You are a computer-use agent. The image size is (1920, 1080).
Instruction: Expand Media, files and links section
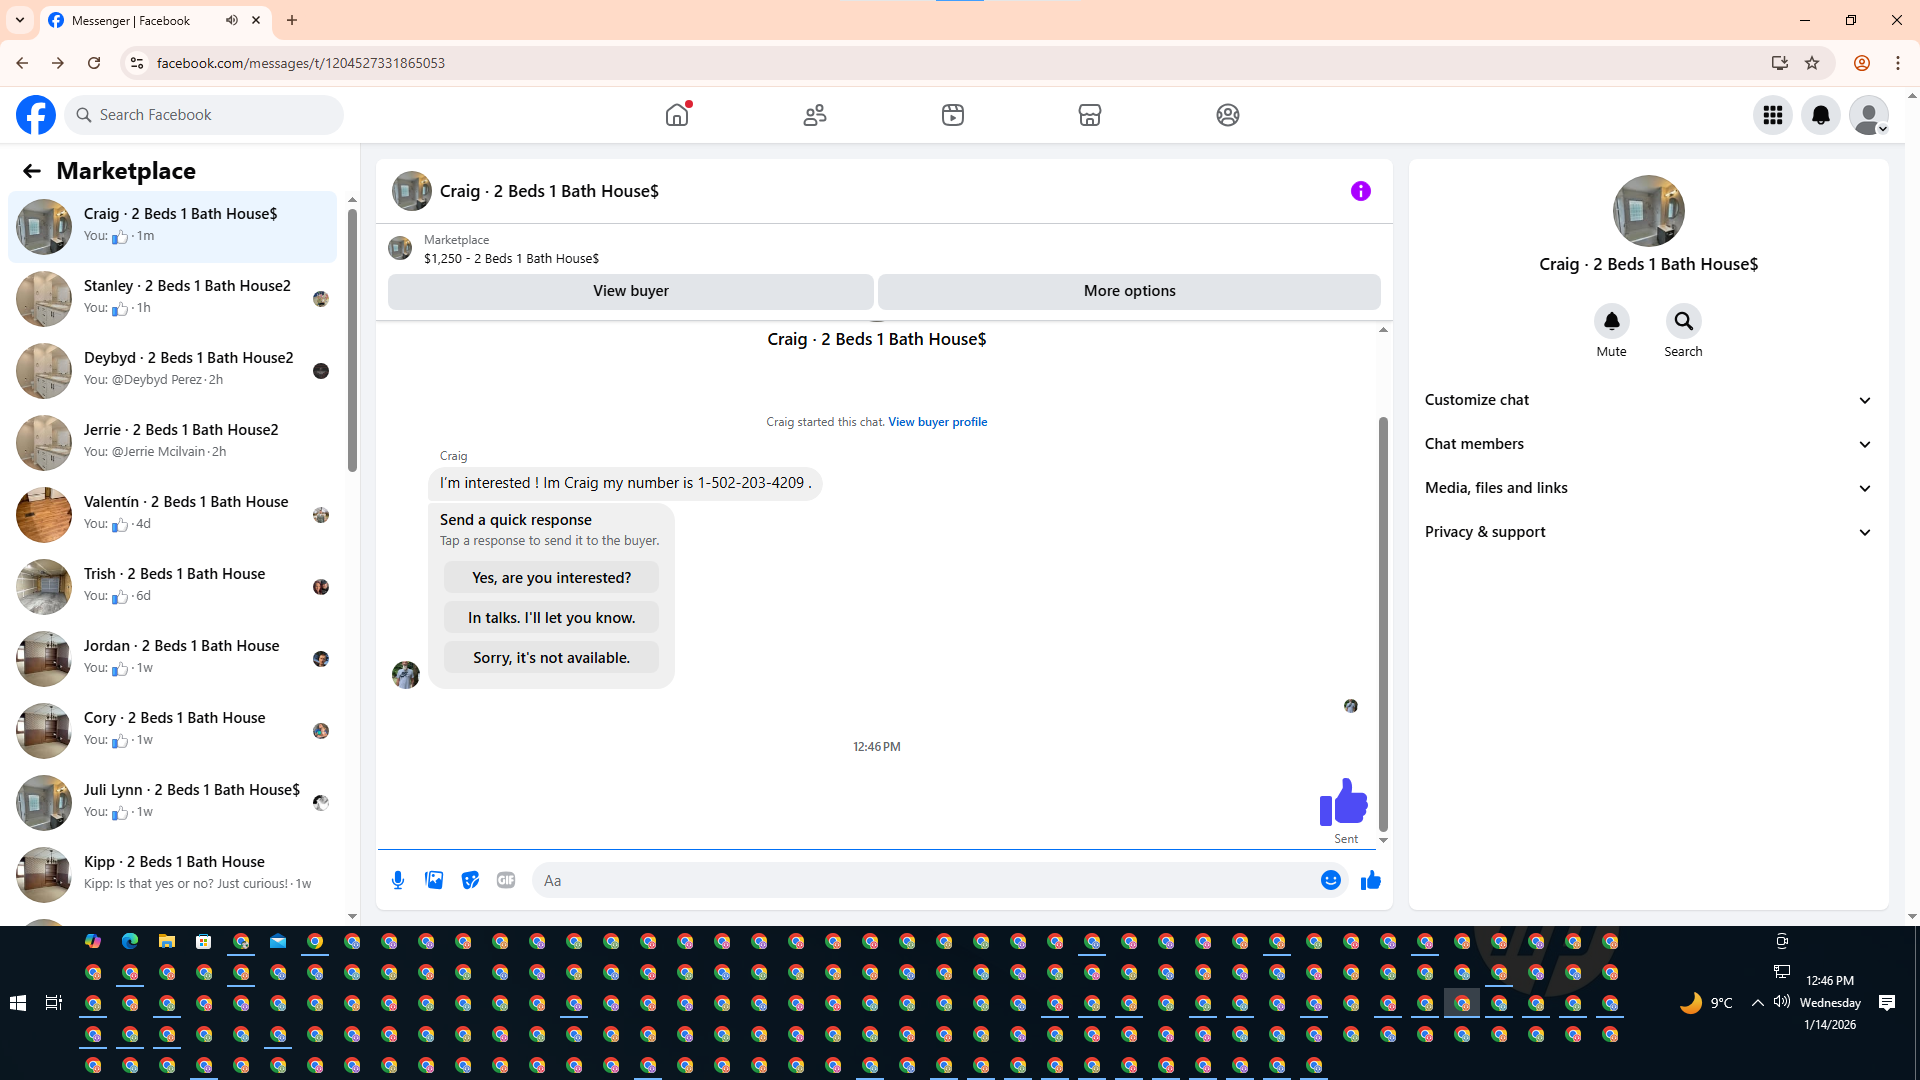tap(1648, 488)
